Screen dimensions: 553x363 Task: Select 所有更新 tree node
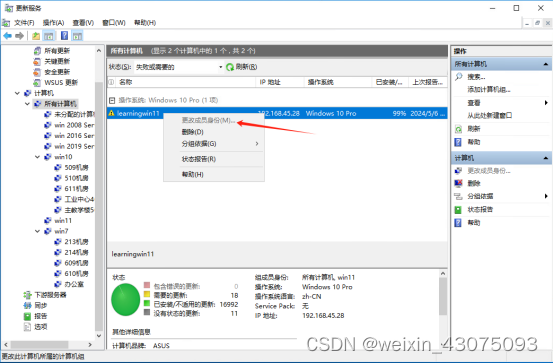coord(57,51)
